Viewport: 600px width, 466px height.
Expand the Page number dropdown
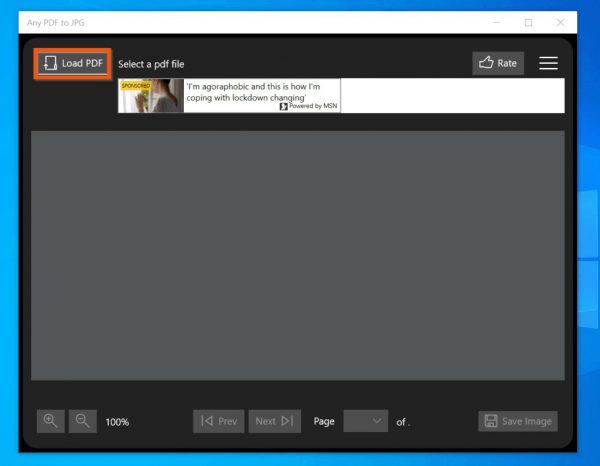[x=365, y=421]
